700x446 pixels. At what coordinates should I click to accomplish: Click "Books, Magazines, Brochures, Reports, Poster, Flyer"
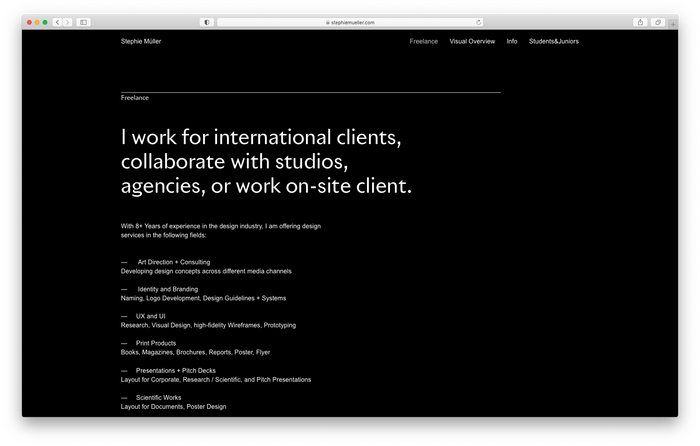coord(195,352)
